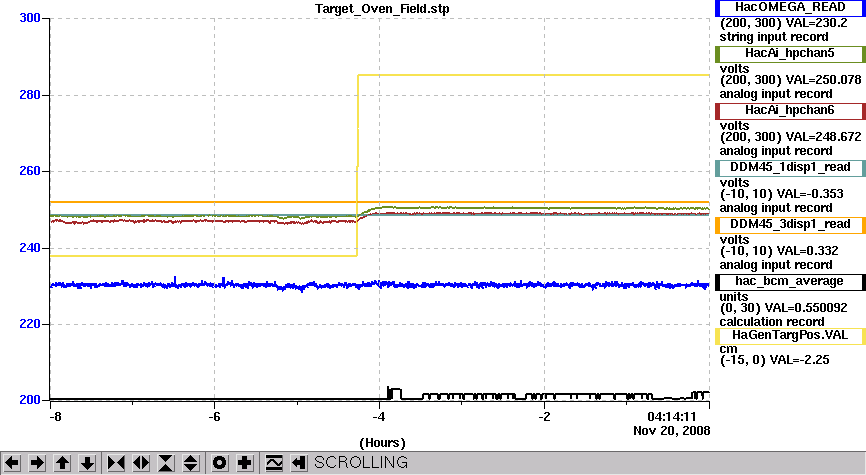The height and width of the screenshot is (475, 866).
Task: Click the return-arrow scroll mode icon
Action: coord(299,462)
